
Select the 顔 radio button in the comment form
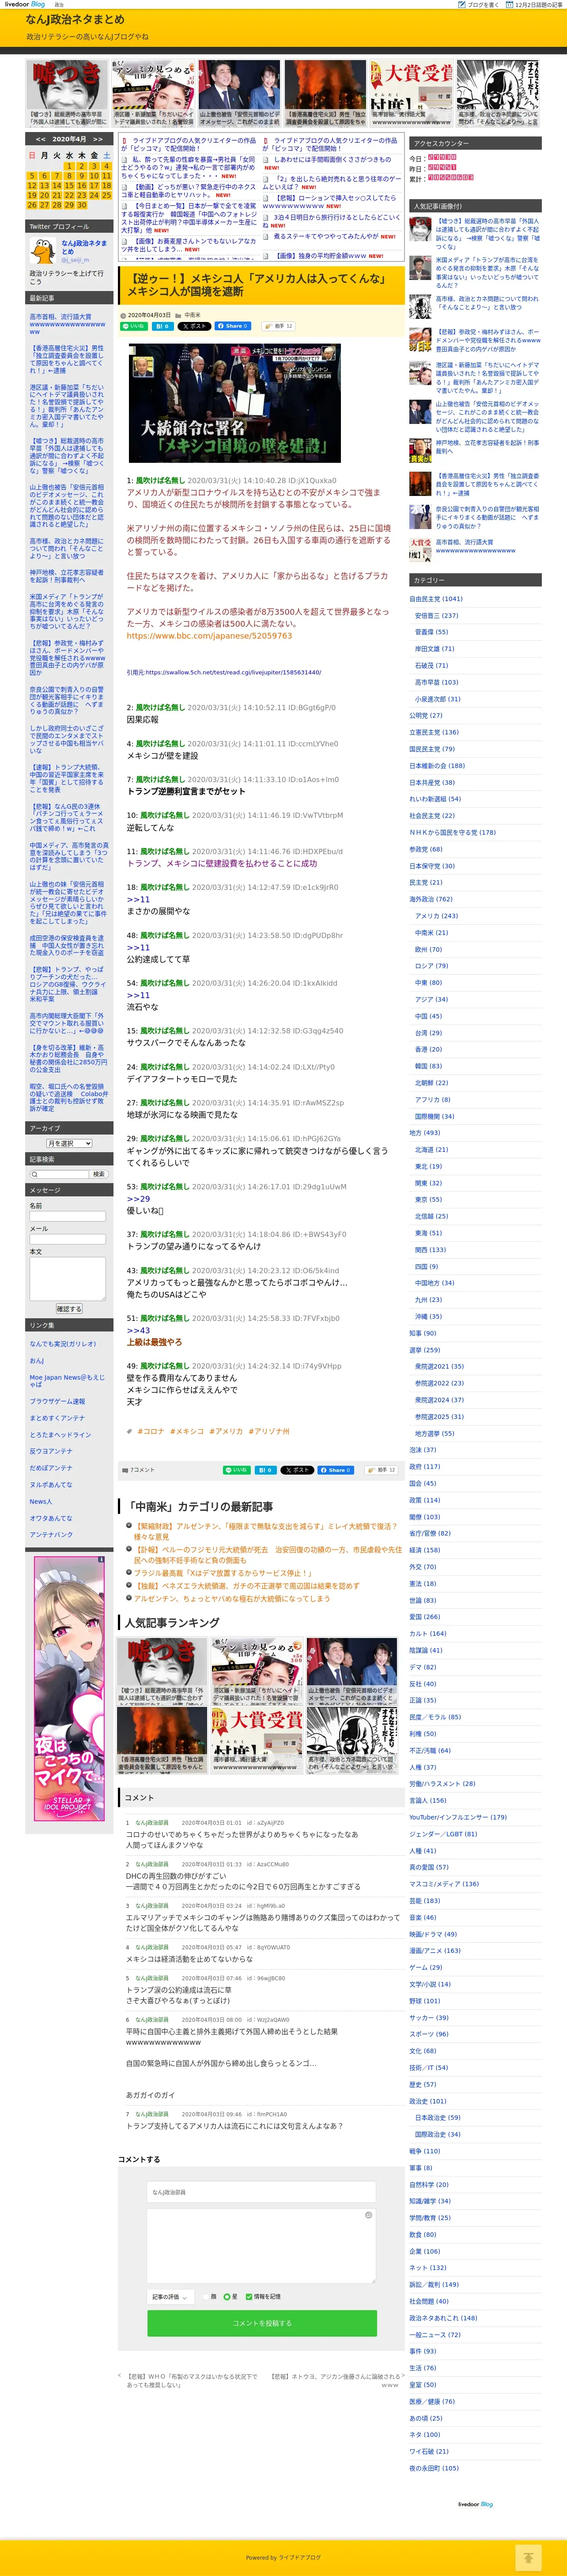205,2296
